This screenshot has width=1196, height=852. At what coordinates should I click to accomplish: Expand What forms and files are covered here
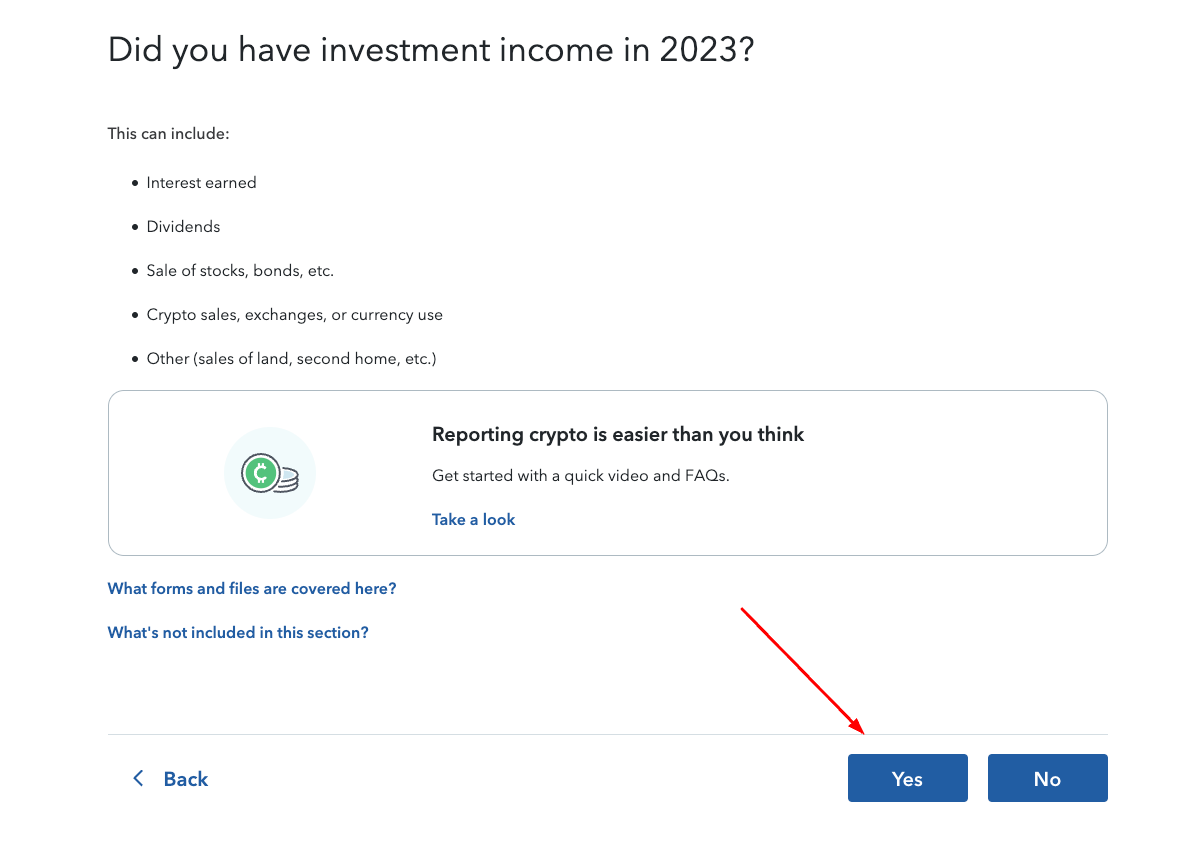(251, 588)
